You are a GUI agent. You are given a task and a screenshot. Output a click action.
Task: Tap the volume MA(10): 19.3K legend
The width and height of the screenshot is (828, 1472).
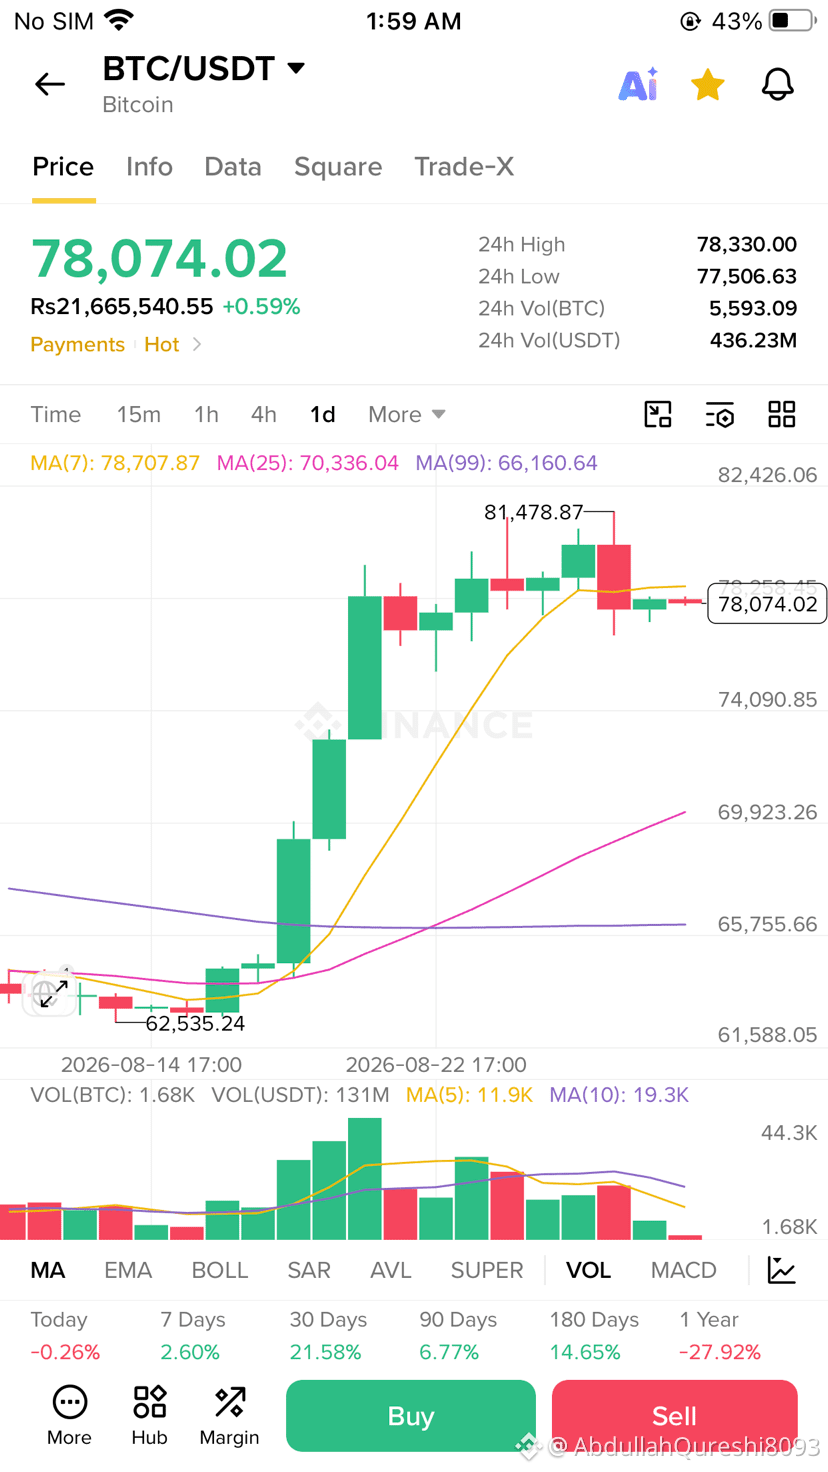click(x=619, y=1095)
